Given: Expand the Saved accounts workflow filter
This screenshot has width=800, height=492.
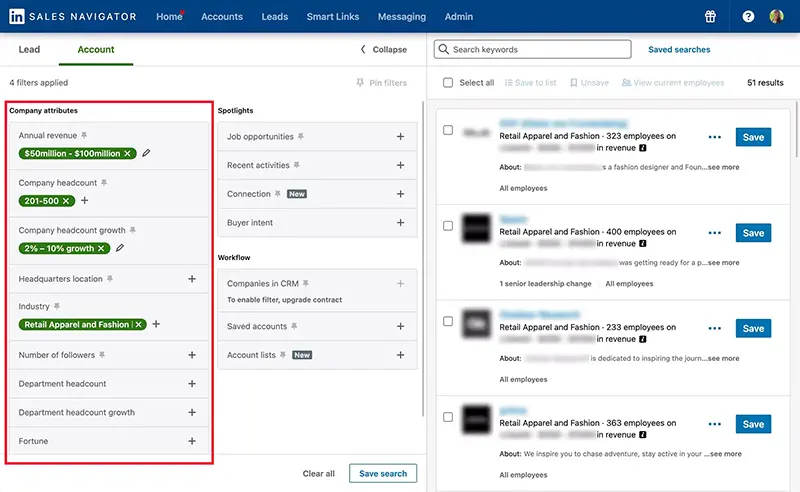Looking at the screenshot, I should tap(401, 326).
